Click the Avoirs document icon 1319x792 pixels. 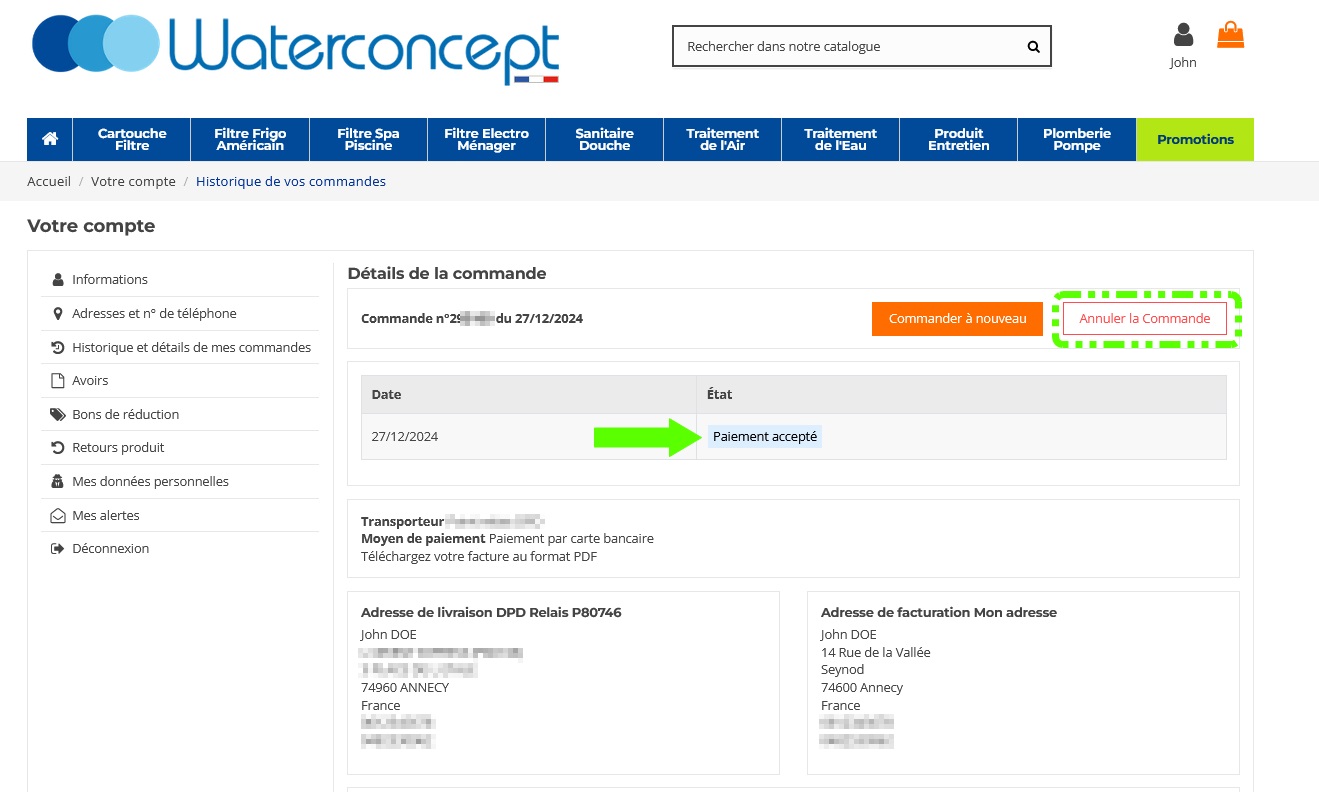[x=58, y=381]
